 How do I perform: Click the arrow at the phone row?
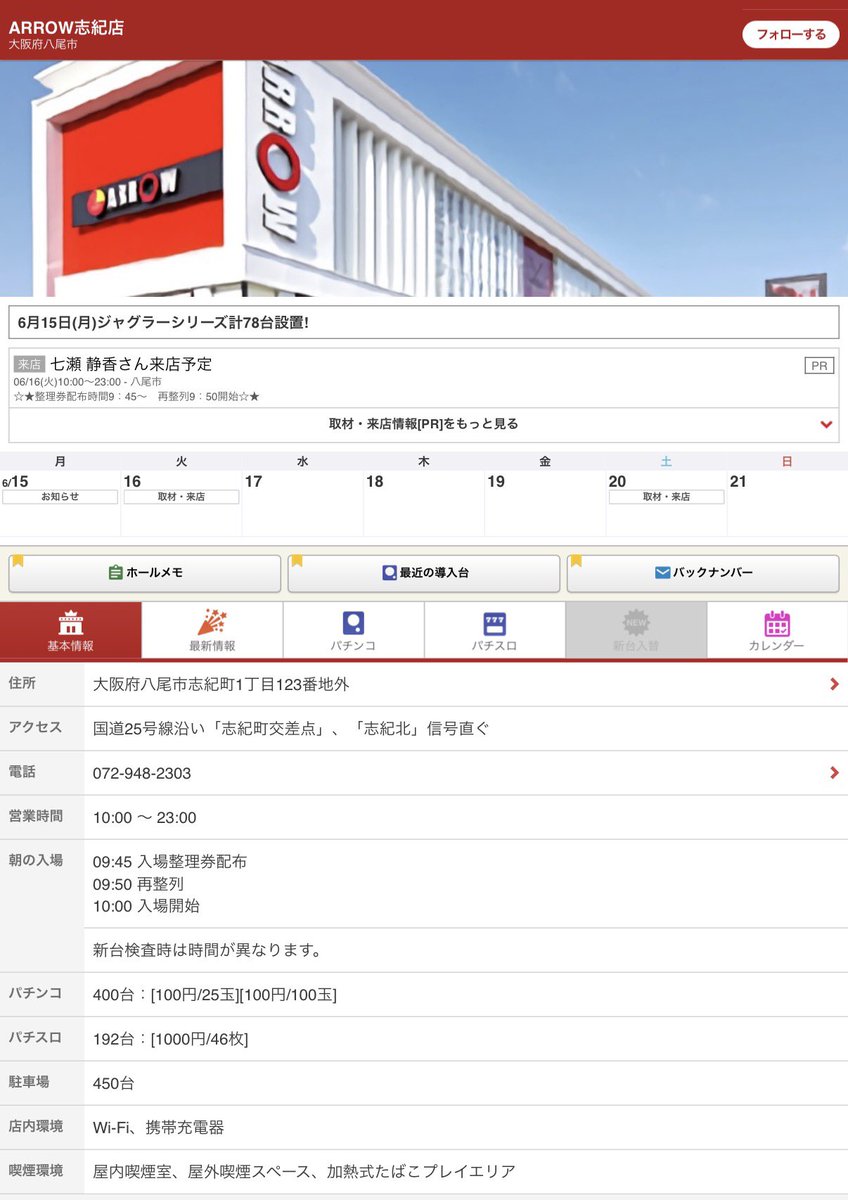tap(834, 773)
